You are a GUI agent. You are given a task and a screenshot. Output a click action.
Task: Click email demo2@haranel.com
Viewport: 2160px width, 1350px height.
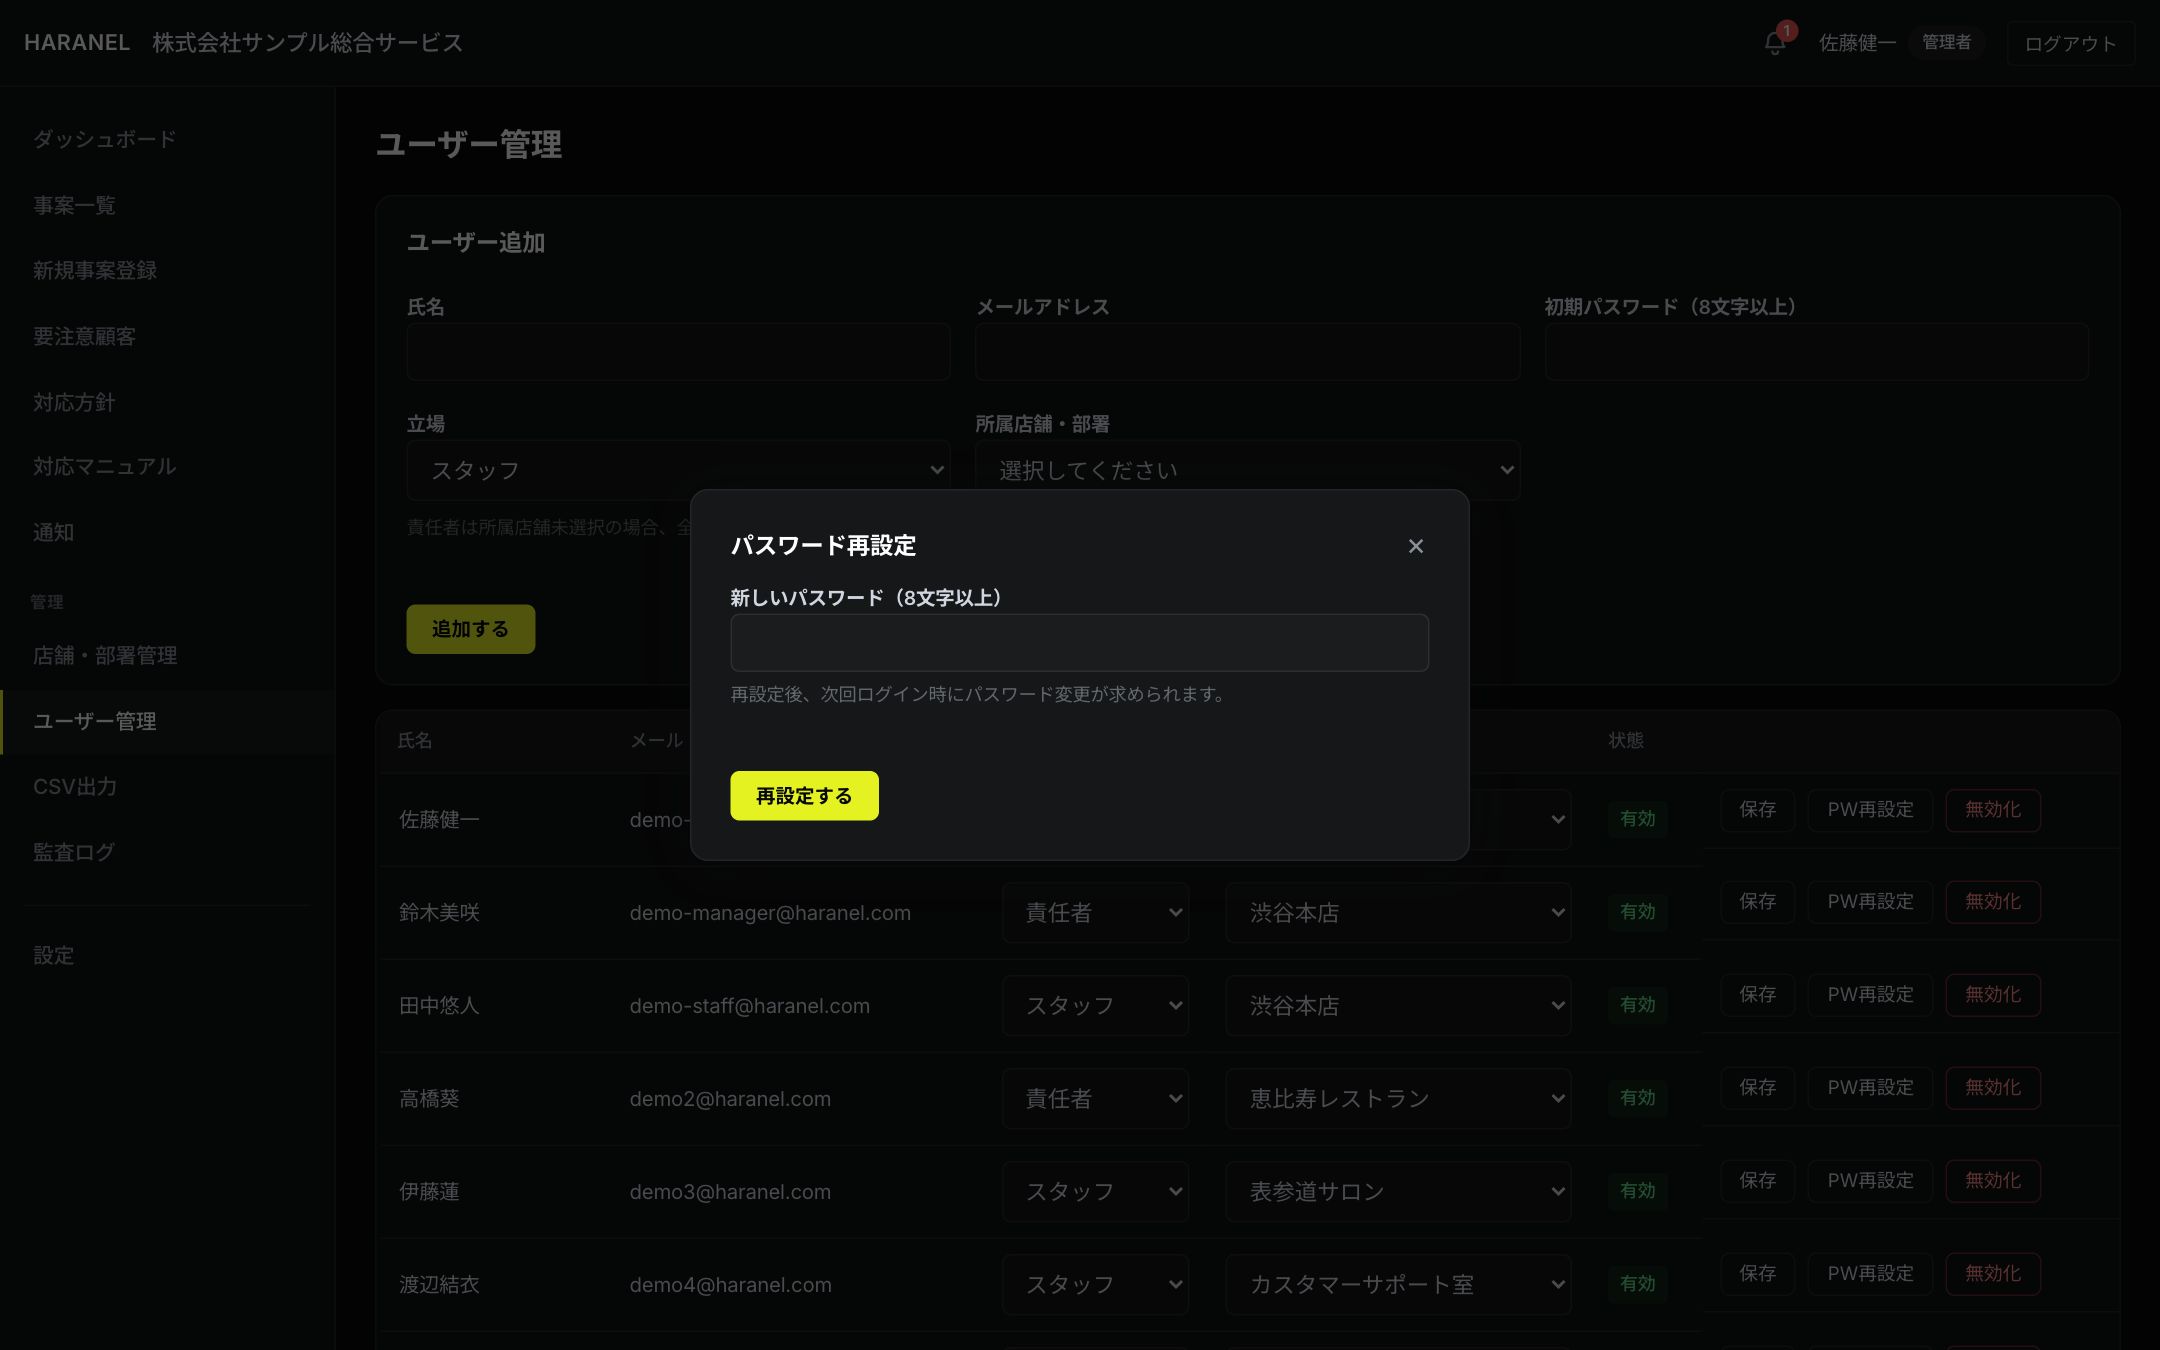click(x=730, y=1098)
